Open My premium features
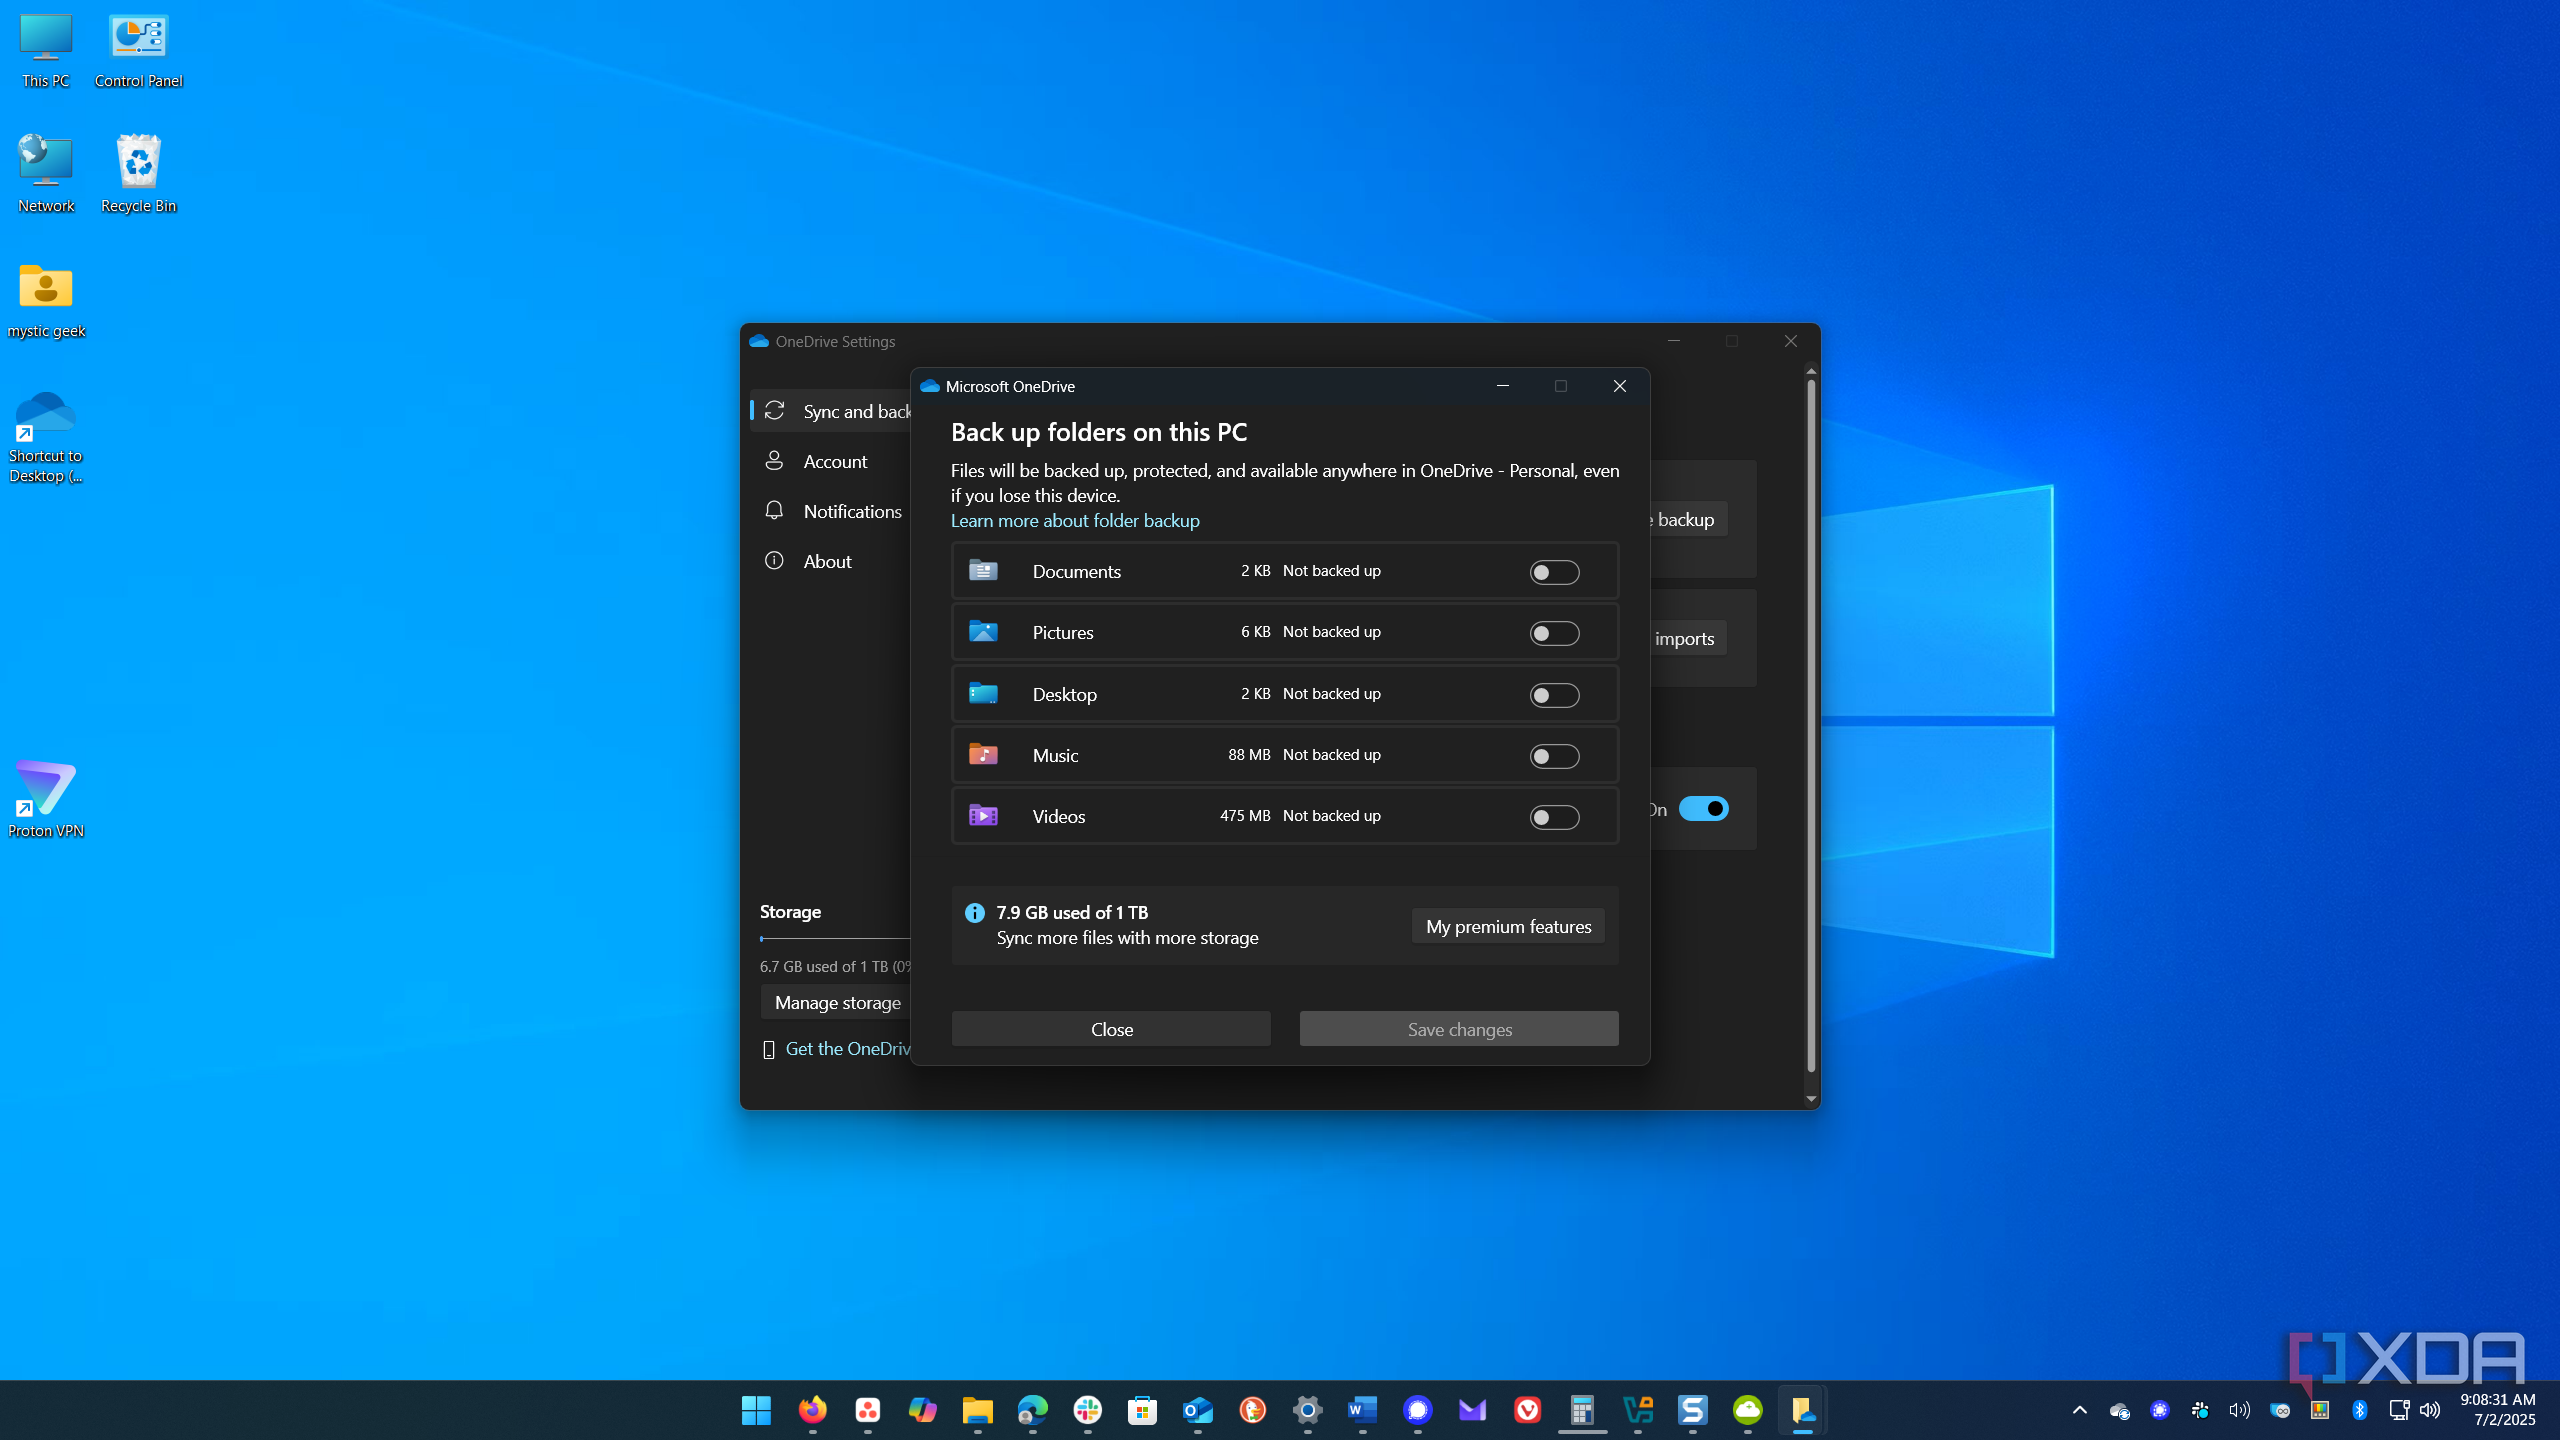 (x=1508, y=926)
